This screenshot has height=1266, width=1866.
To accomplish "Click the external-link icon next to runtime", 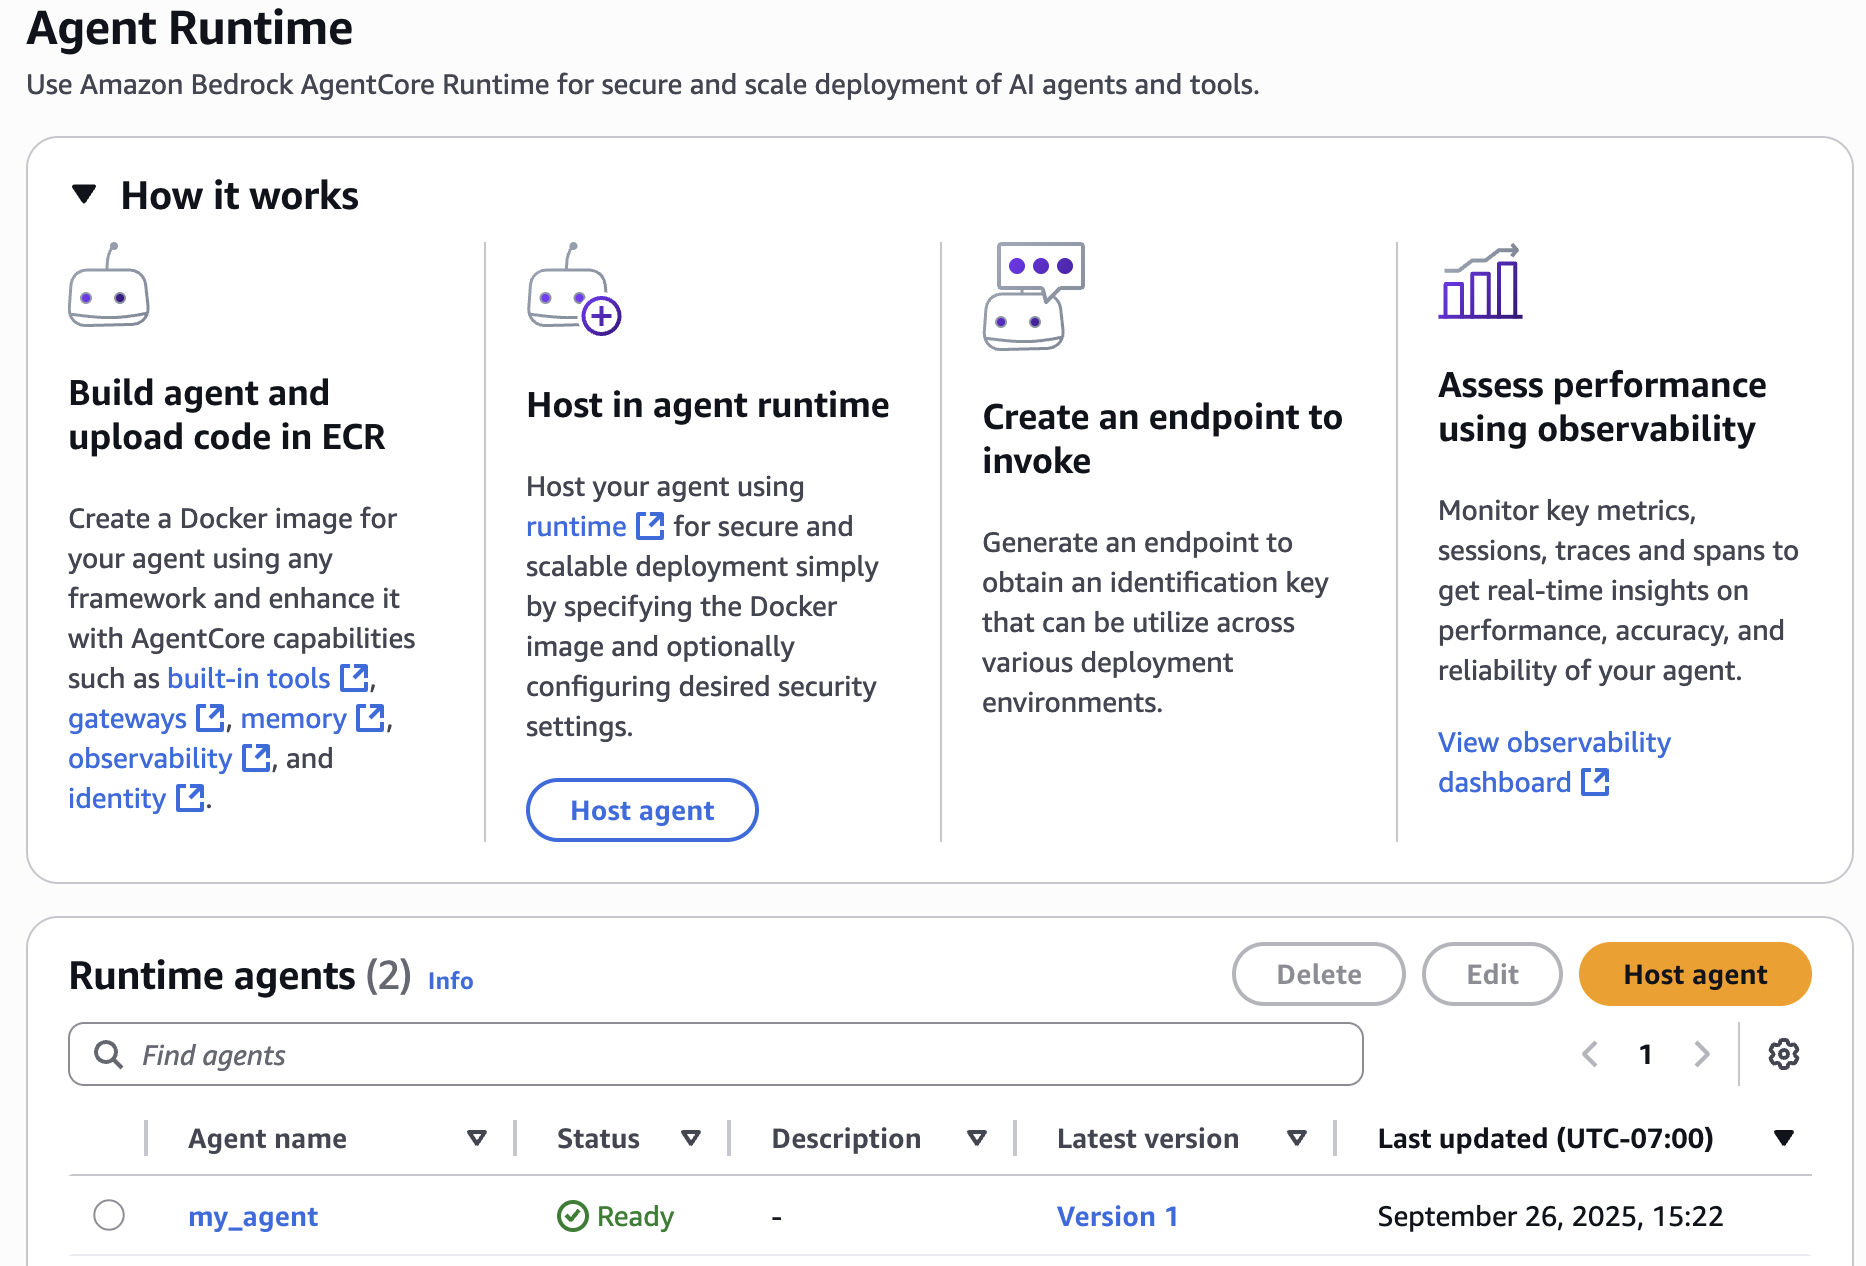I will (650, 526).
